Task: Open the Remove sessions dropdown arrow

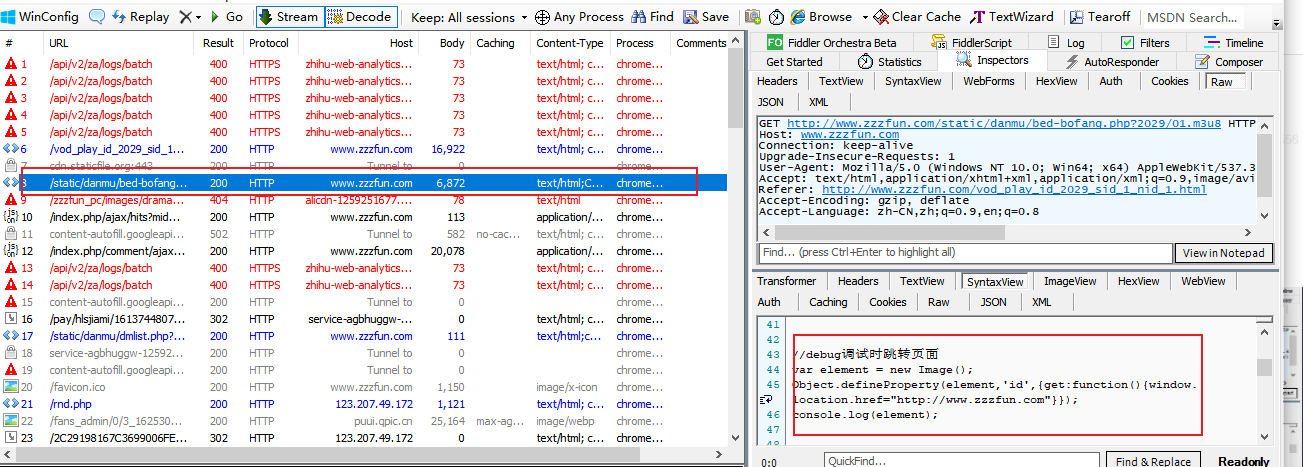Action: [199, 17]
